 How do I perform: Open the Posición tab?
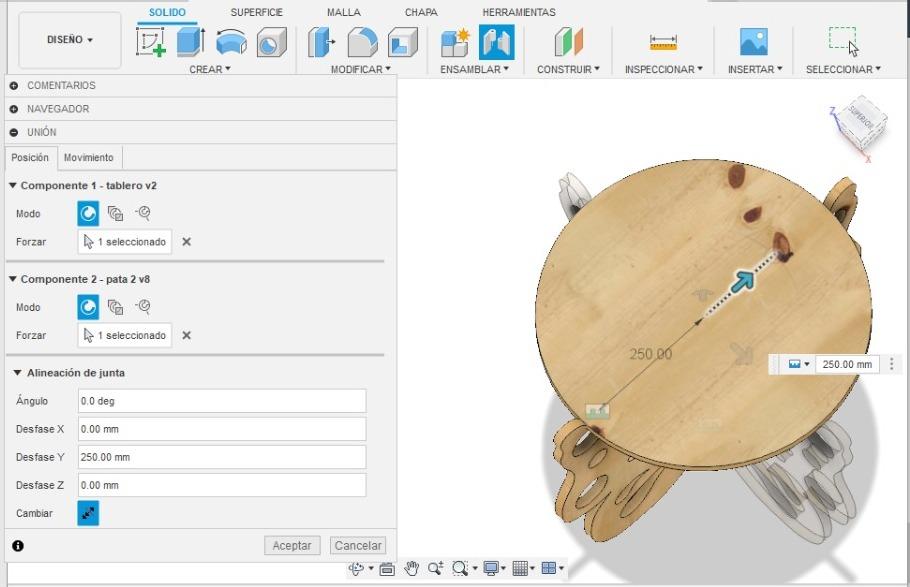click(x=30, y=157)
